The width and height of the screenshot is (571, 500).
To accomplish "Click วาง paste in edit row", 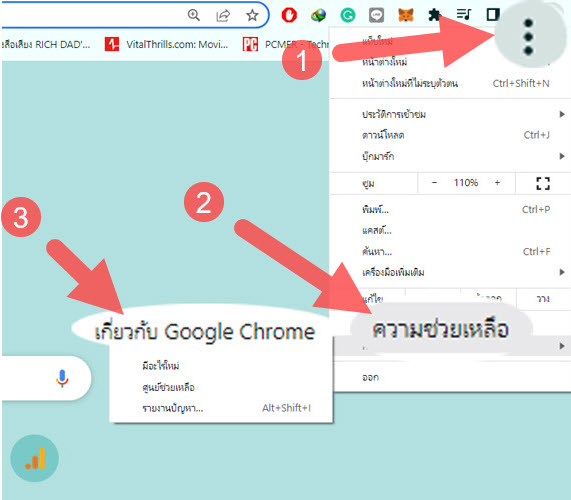I will point(543,299).
